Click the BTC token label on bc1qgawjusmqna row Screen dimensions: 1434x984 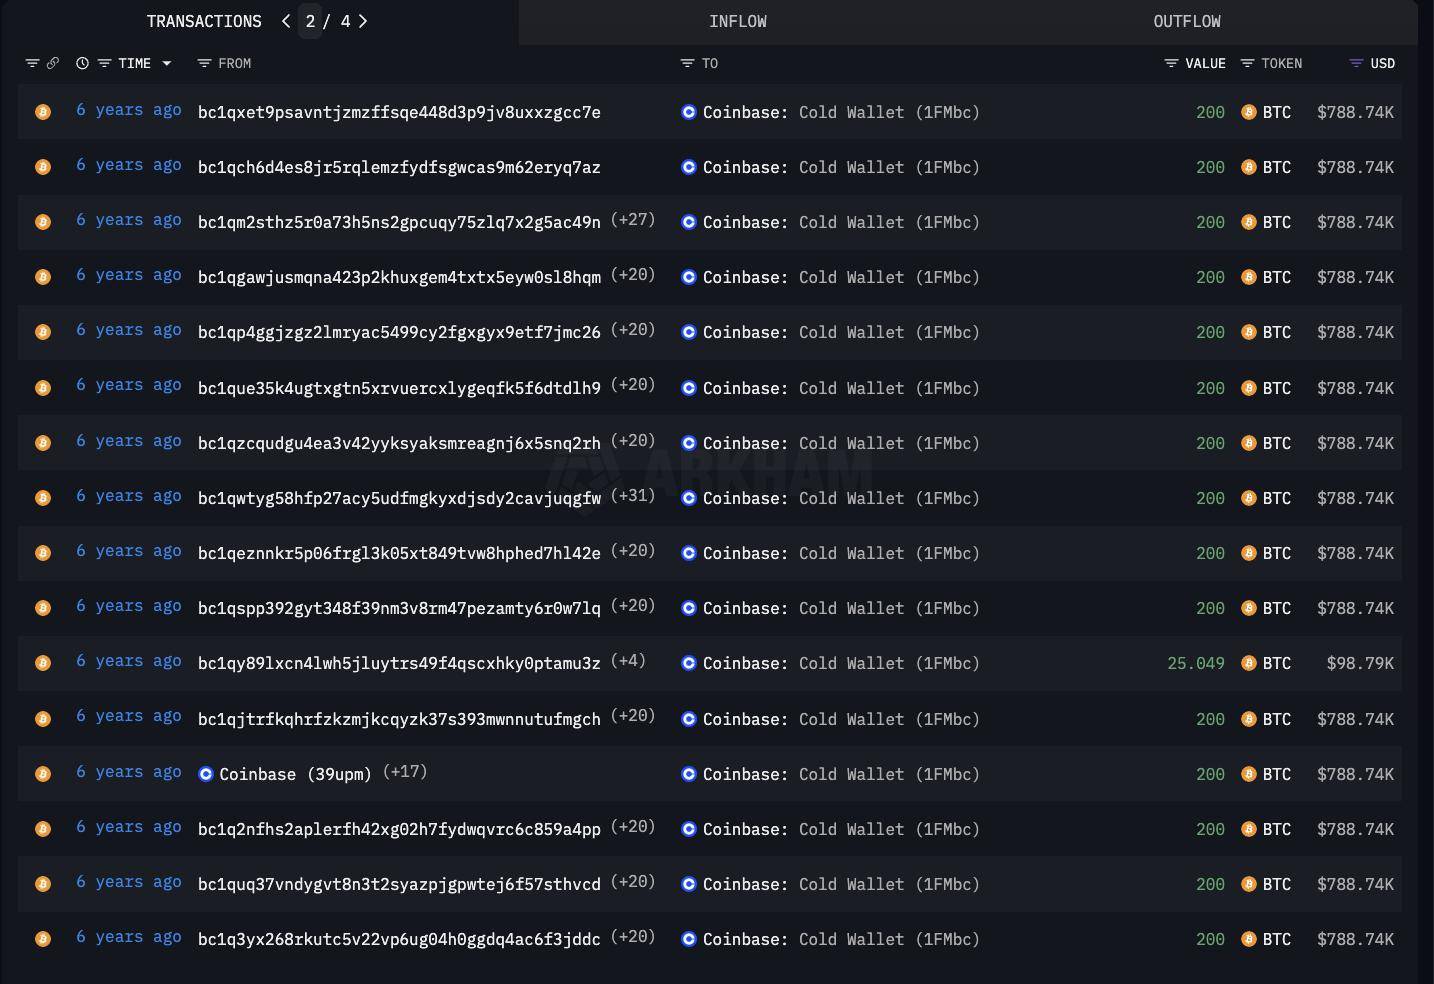1277,277
